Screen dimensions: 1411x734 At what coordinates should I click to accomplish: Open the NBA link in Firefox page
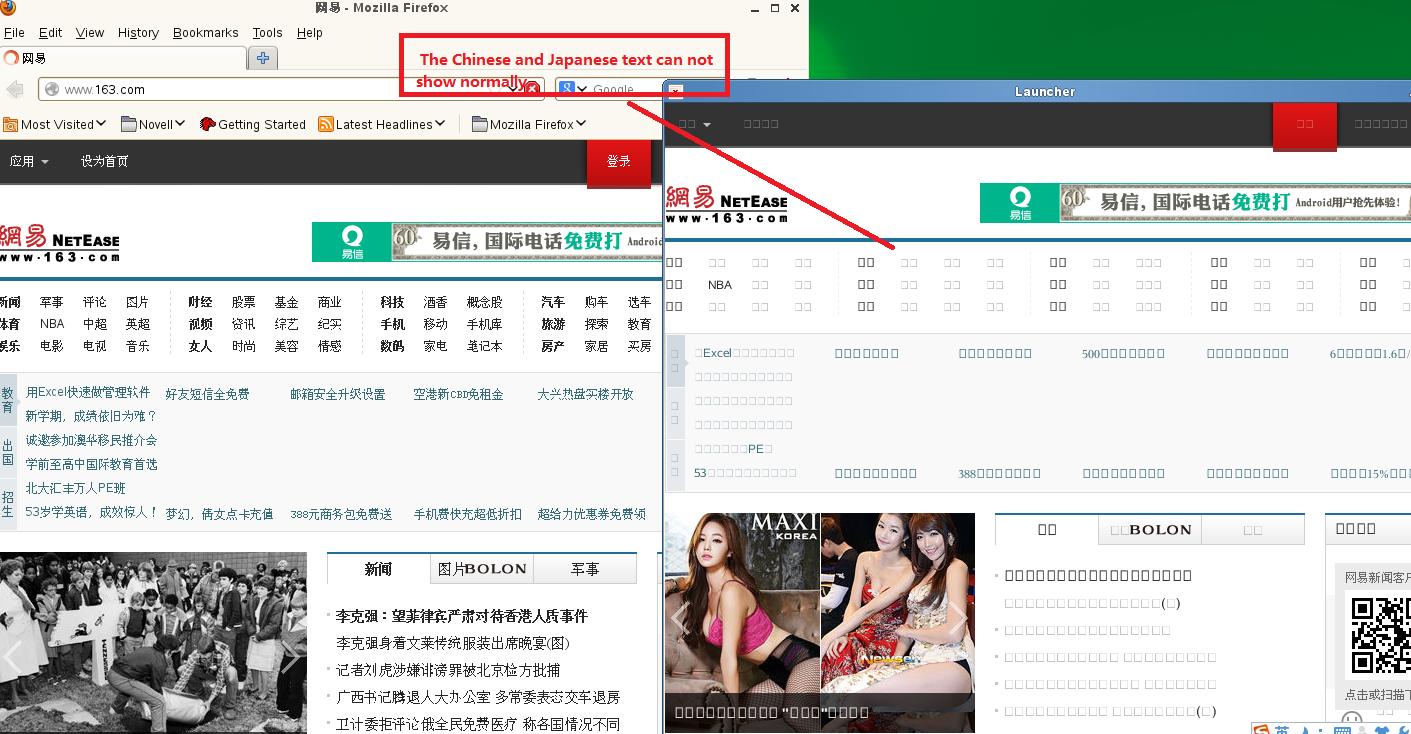(52, 324)
